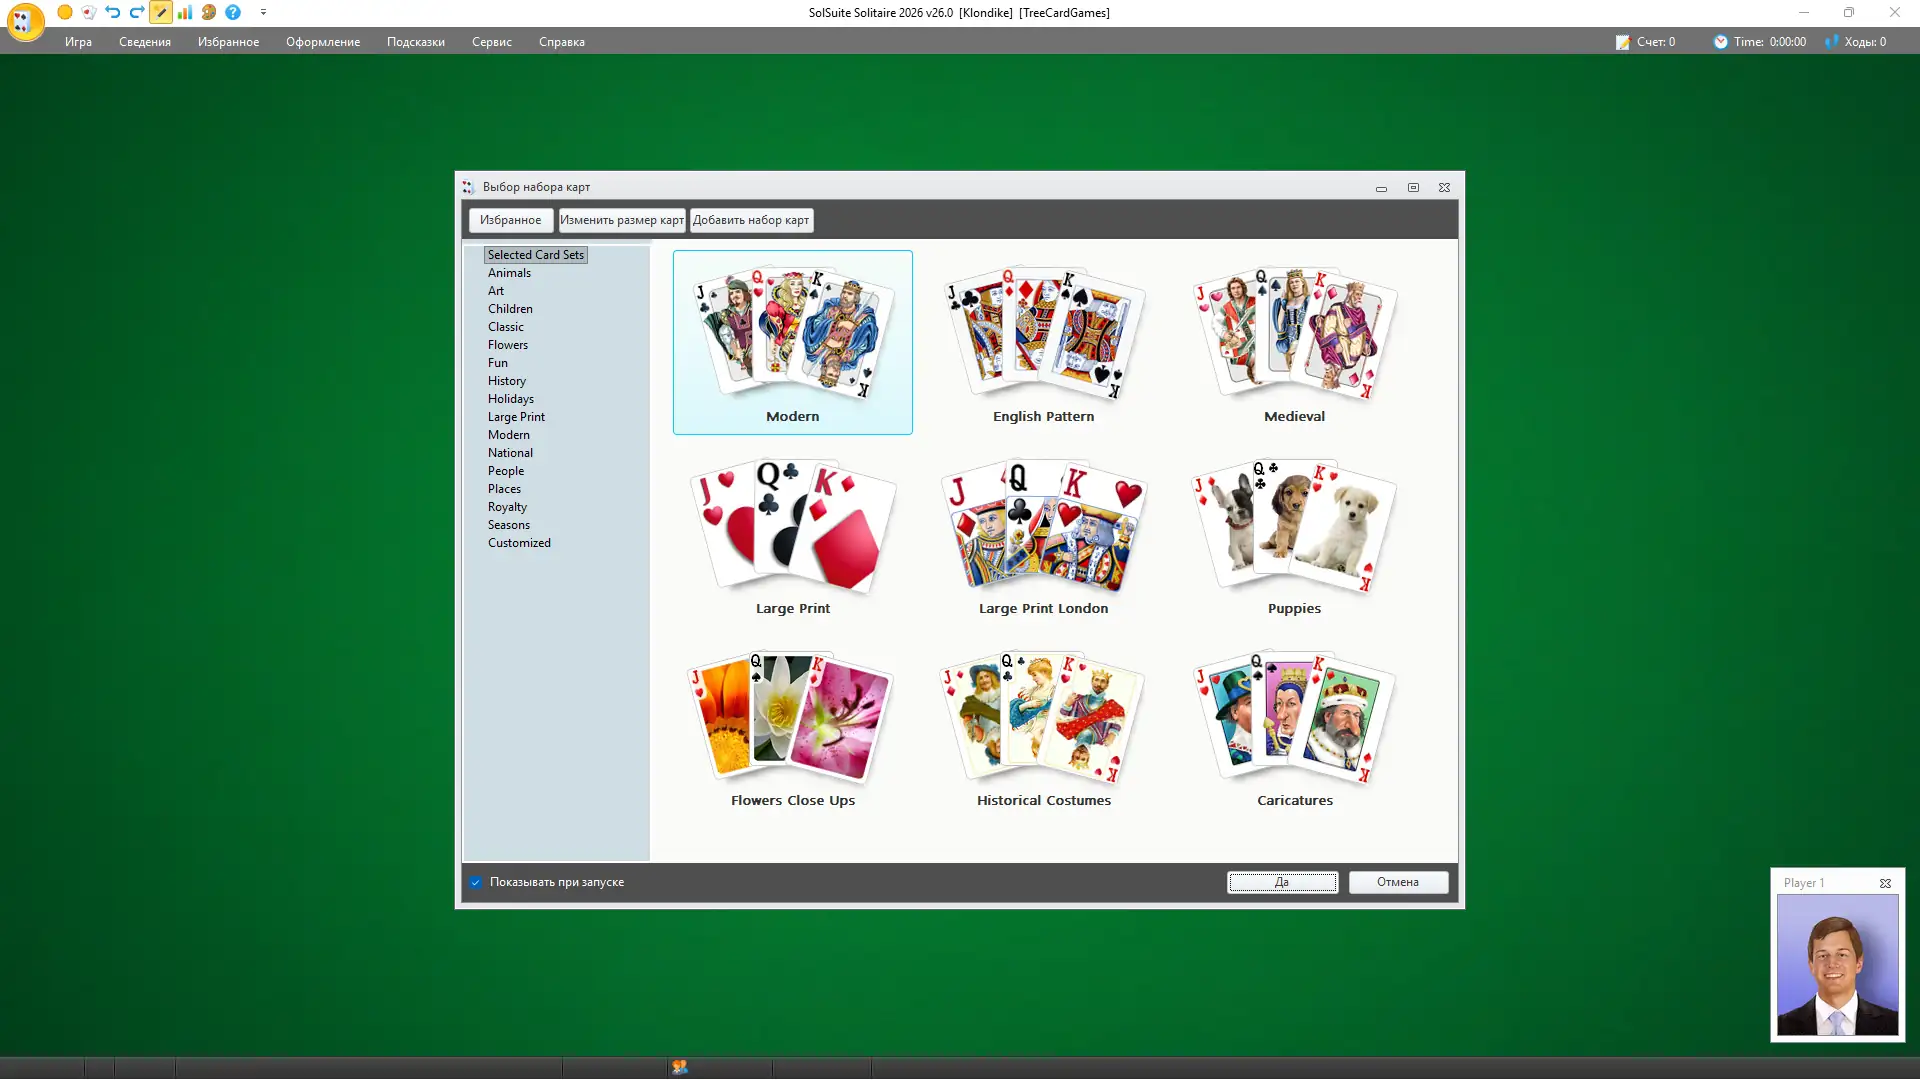Select the Royalty category in the list

point(507,507)
